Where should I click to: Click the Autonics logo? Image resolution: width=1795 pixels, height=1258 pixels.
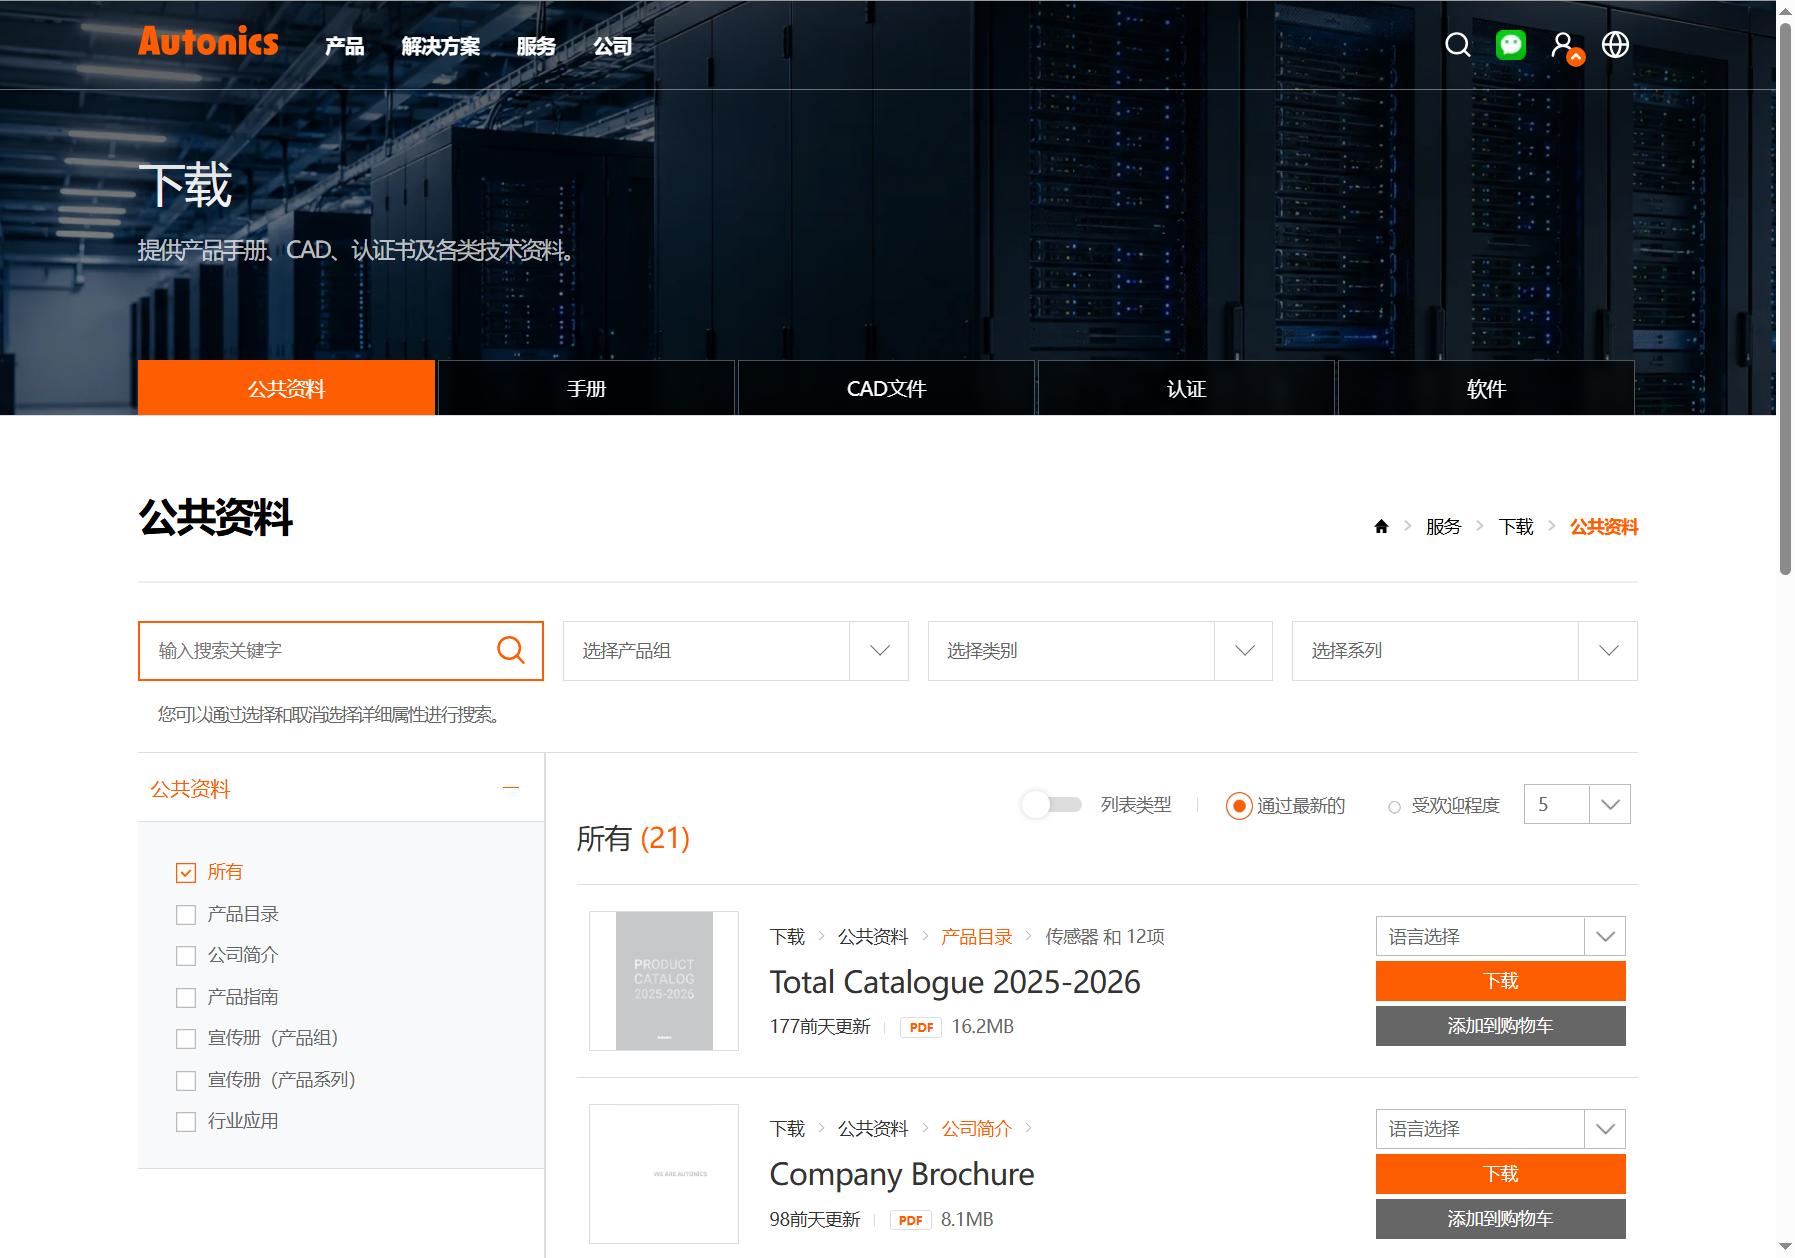[208, 42]
